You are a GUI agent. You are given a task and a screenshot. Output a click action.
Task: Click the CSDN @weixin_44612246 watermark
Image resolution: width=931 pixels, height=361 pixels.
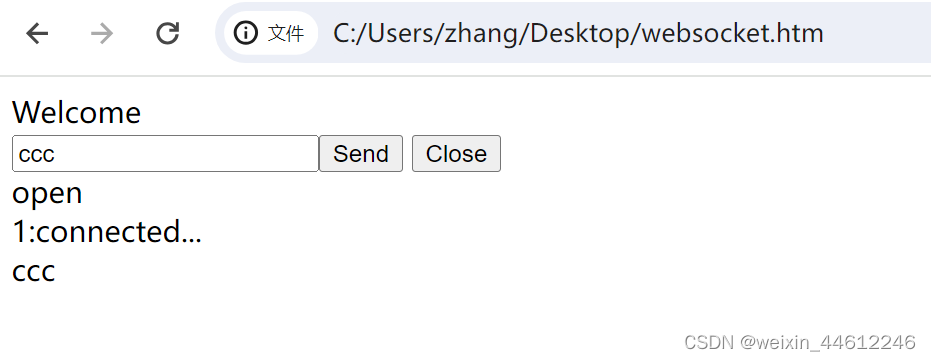pos(799,343)
